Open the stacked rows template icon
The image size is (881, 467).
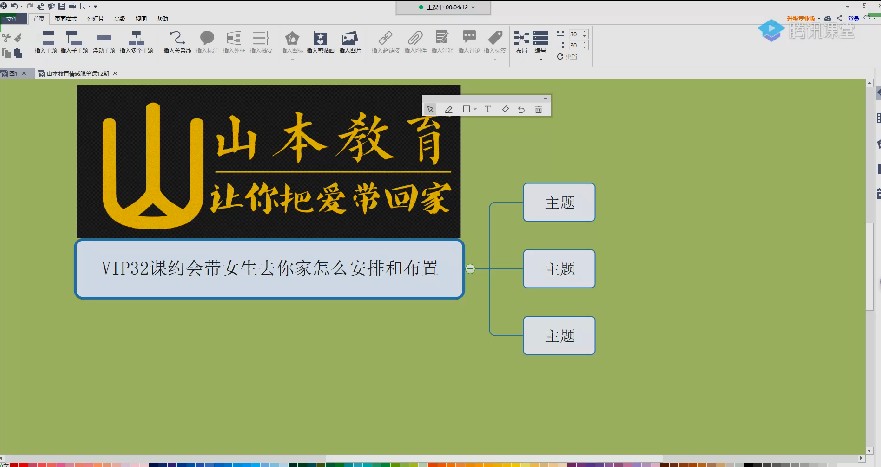coord(541,38)
